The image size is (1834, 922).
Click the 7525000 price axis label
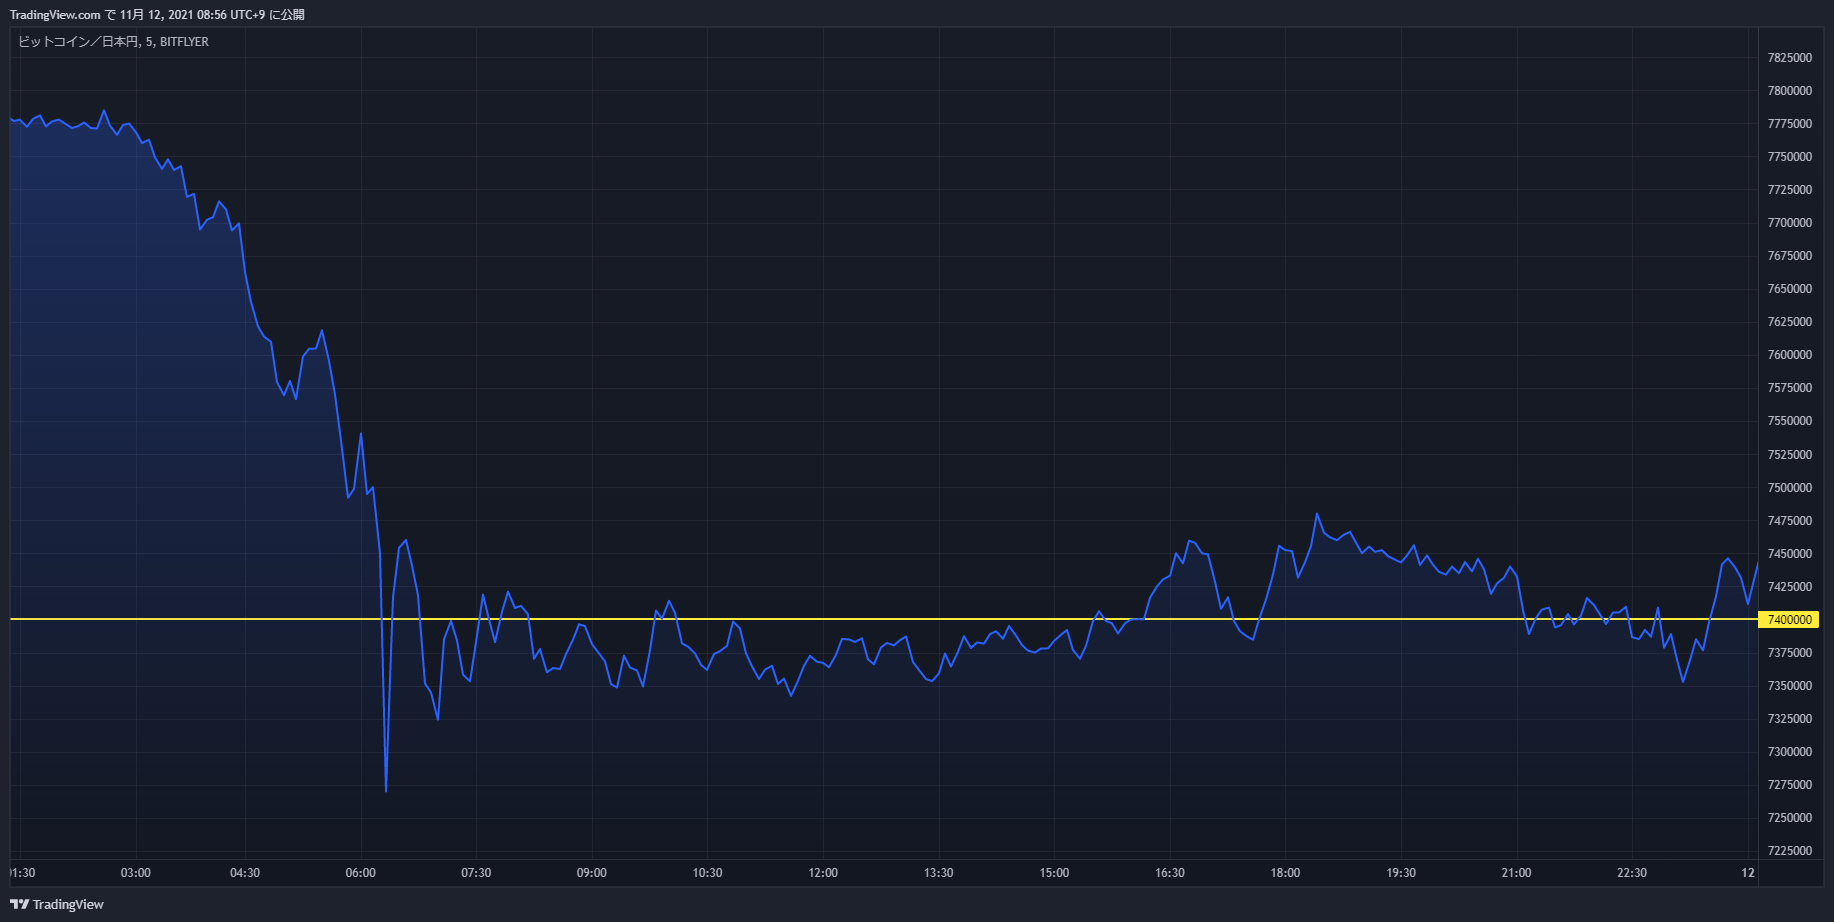coord(1790,455)
